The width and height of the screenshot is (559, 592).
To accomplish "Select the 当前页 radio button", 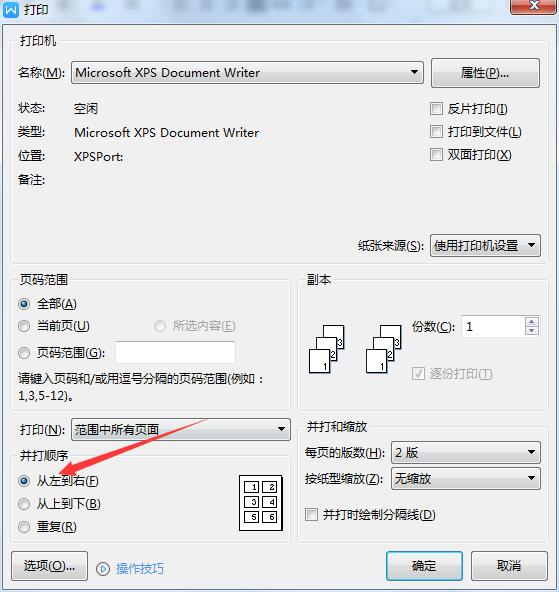I will 24,326.
